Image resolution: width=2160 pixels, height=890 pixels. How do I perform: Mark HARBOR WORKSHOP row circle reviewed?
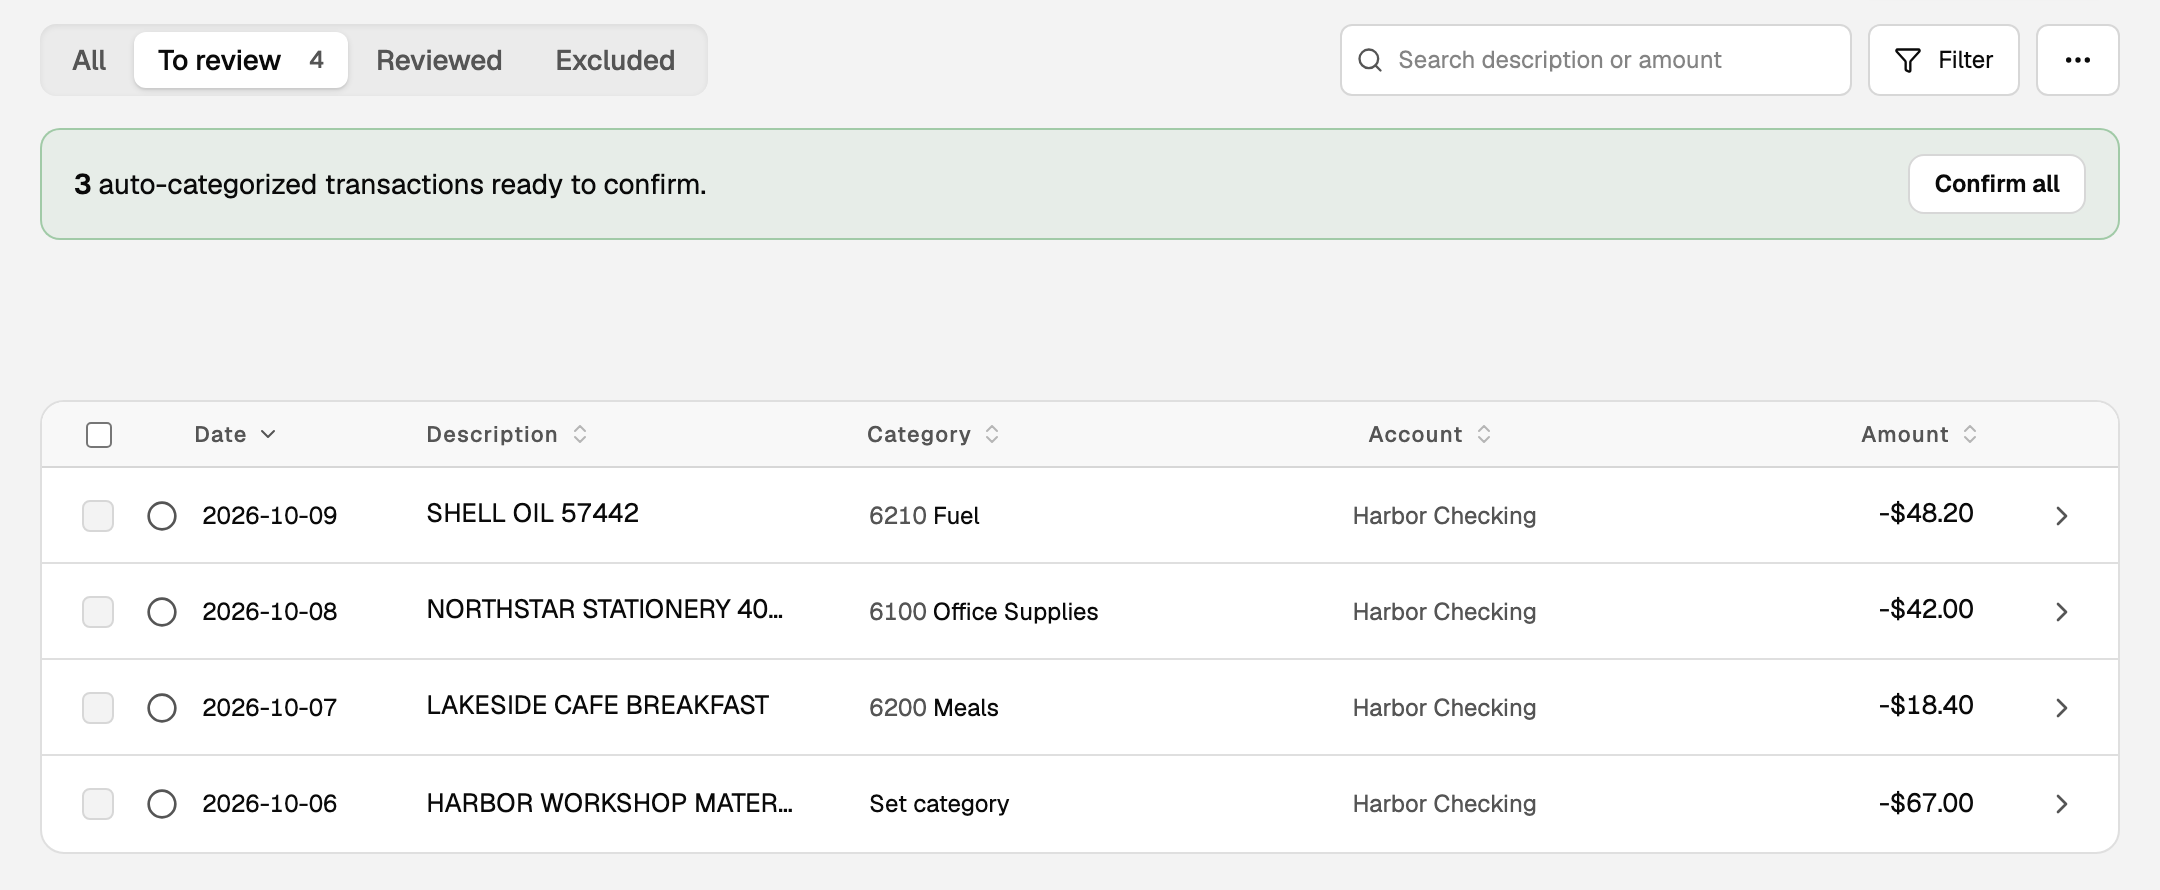[162, 804]
